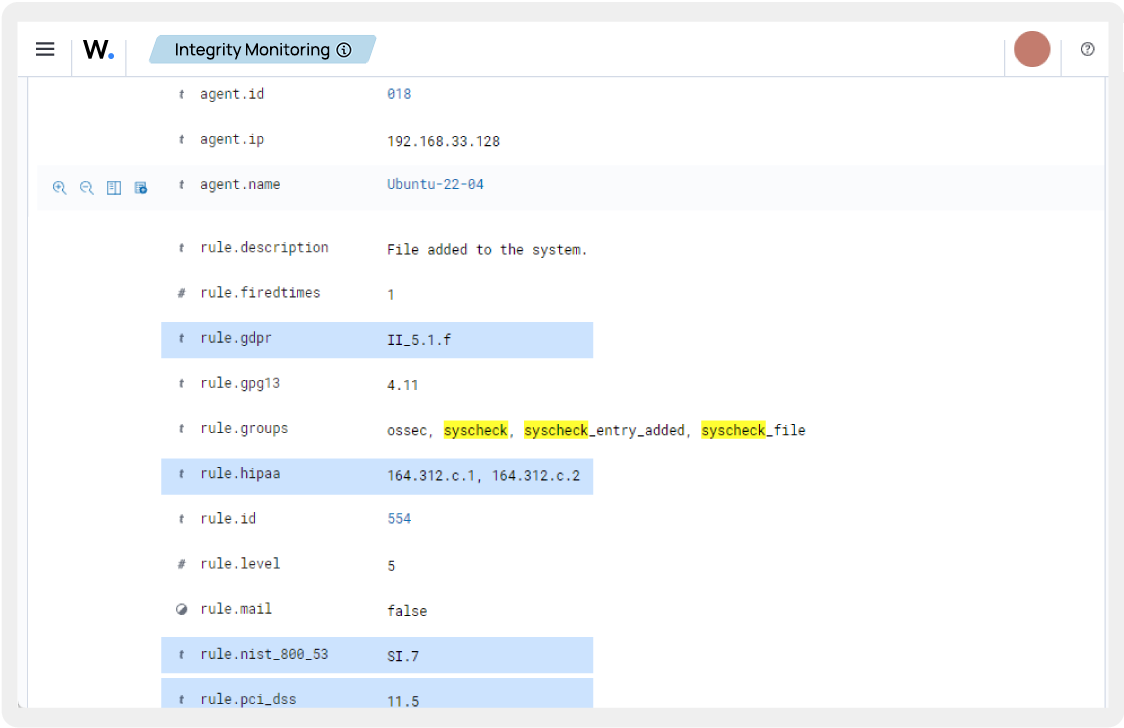1124x728 pixels.
Task: Open the help question mark icon
Action: (x=1087, y=49)
